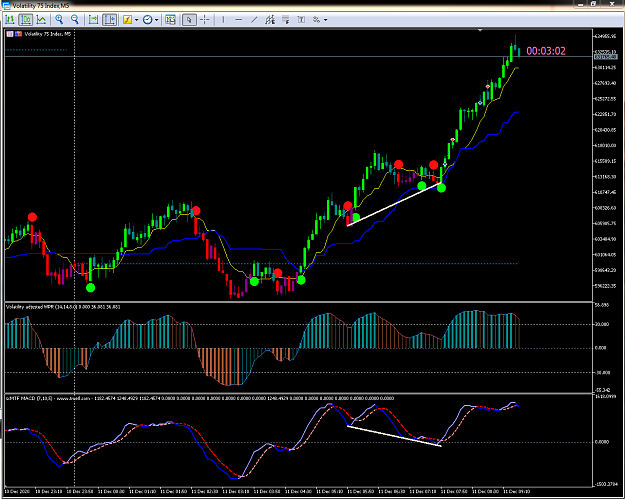
Task: Minimize the chart window
Action: pos(580,4)
